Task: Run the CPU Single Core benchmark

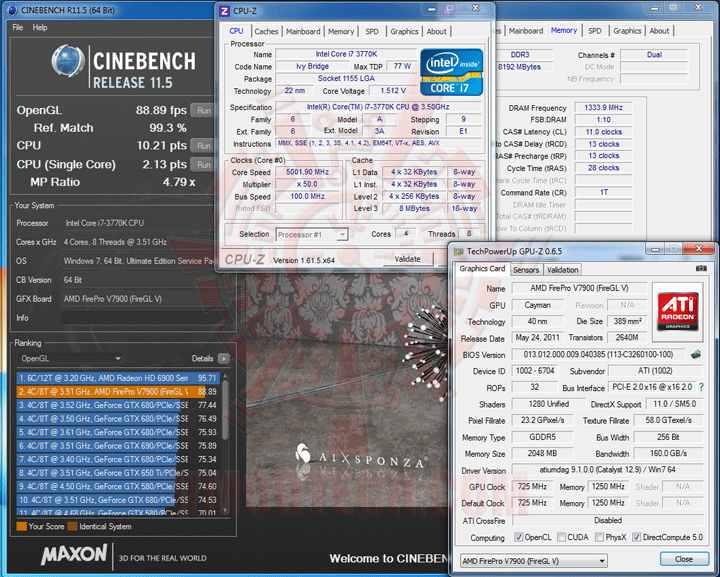Action: 203,164
